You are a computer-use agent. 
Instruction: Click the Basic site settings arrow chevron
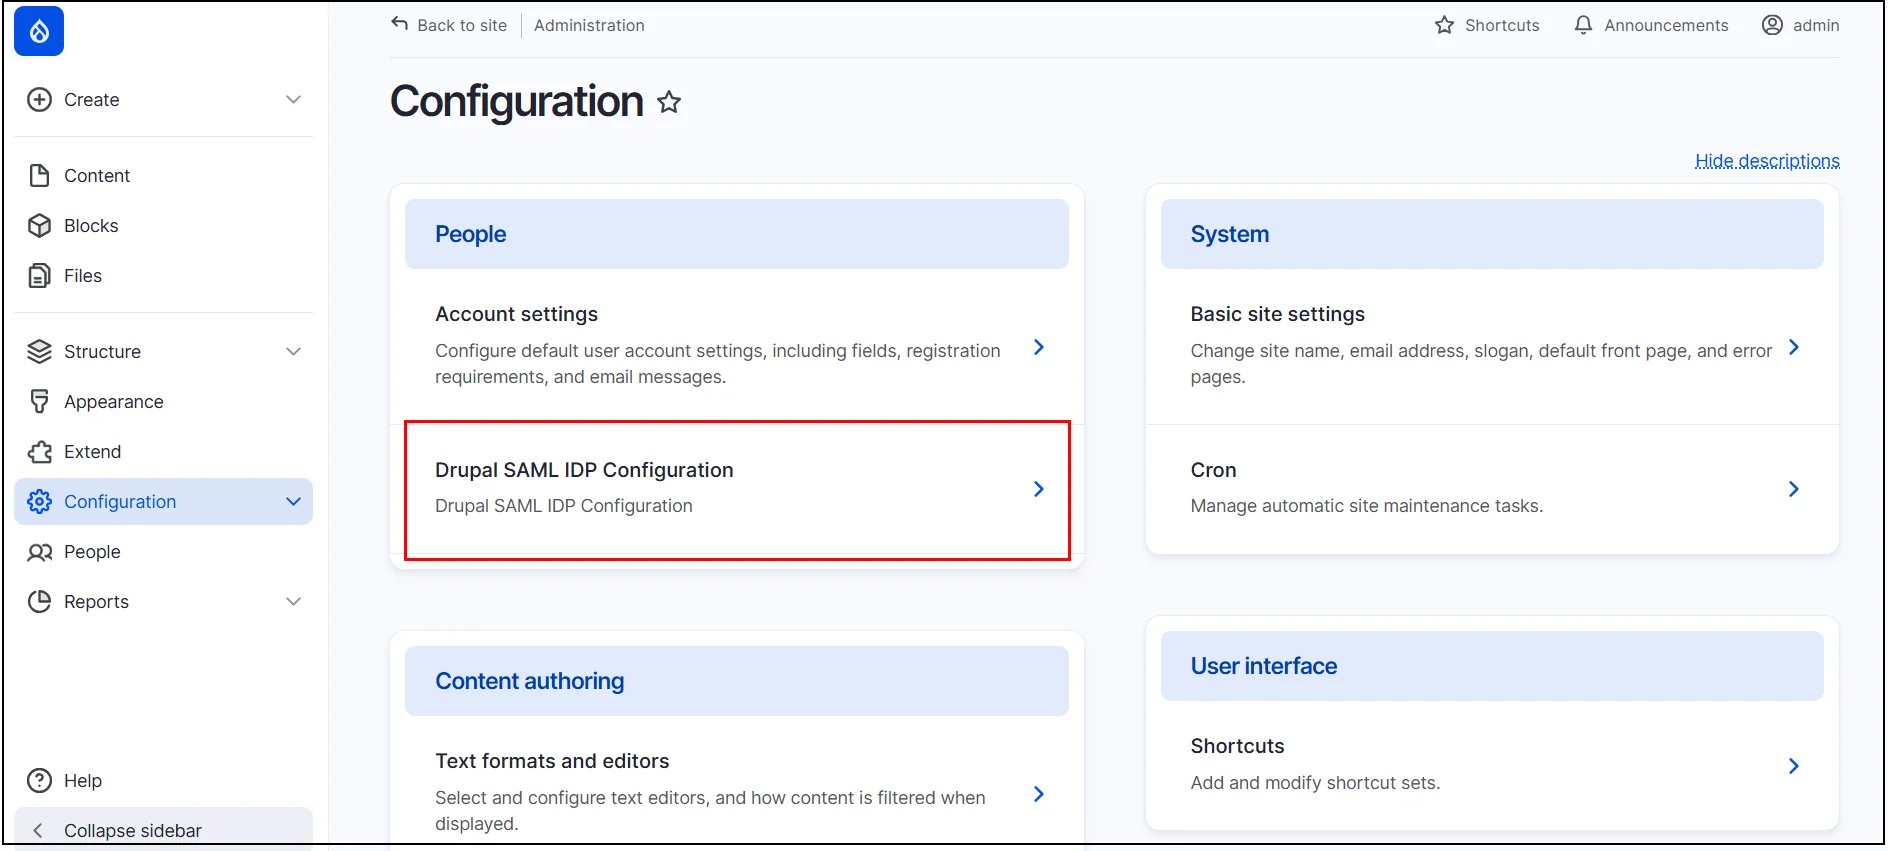[1794, 347]
